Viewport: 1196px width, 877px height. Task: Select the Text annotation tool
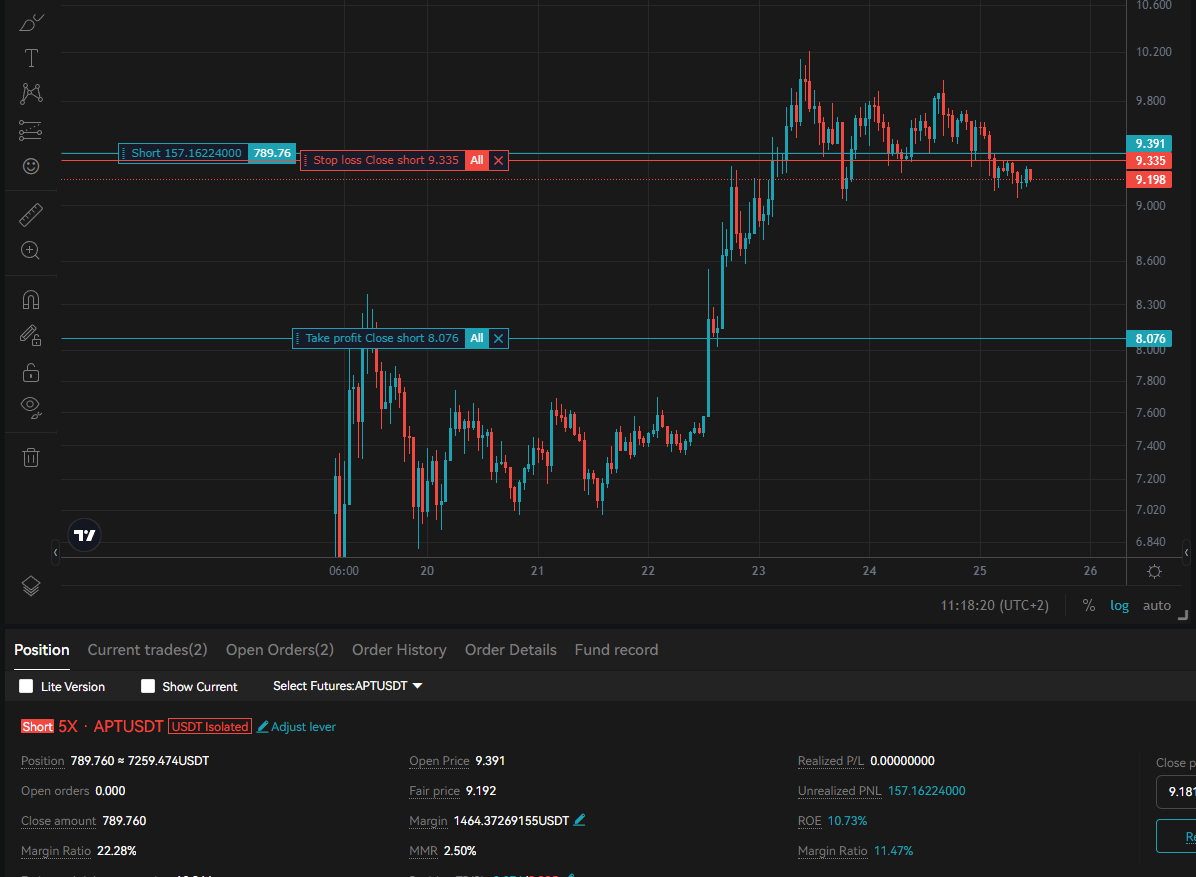31,58
